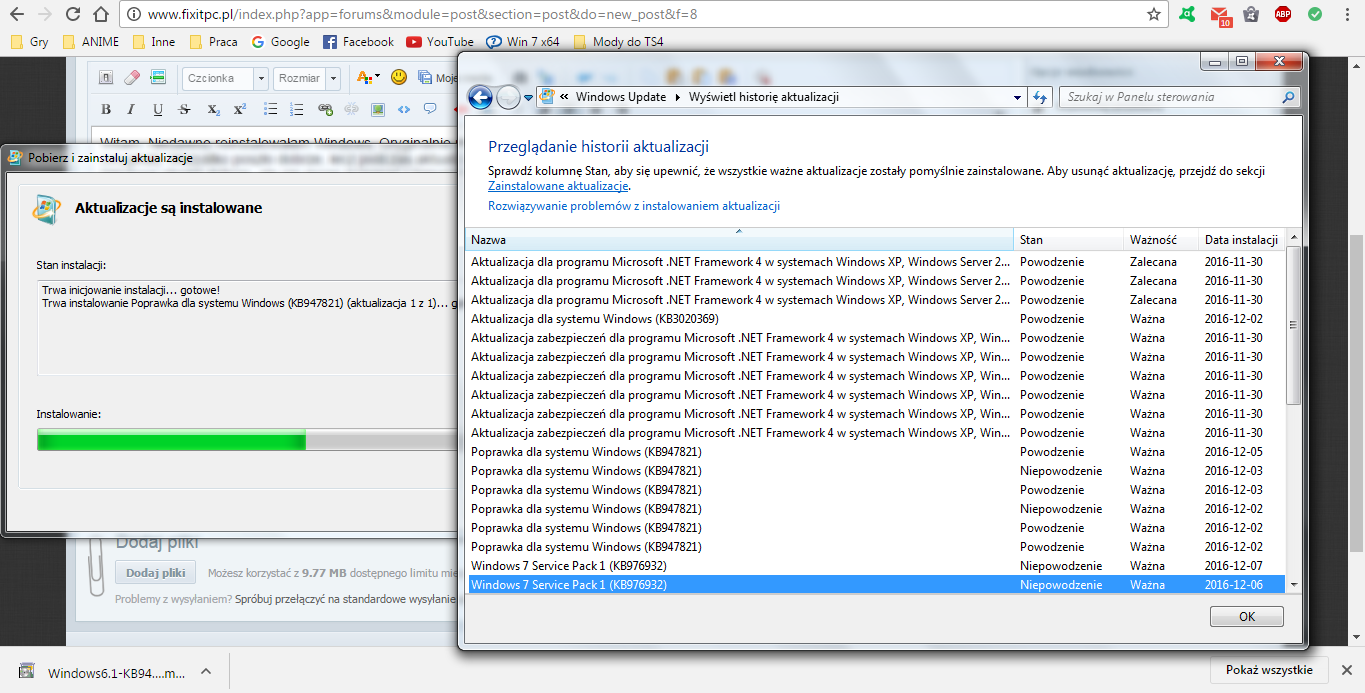Open the font color picker
Viewport: 1365px width, 693px height.
(368, 78)
